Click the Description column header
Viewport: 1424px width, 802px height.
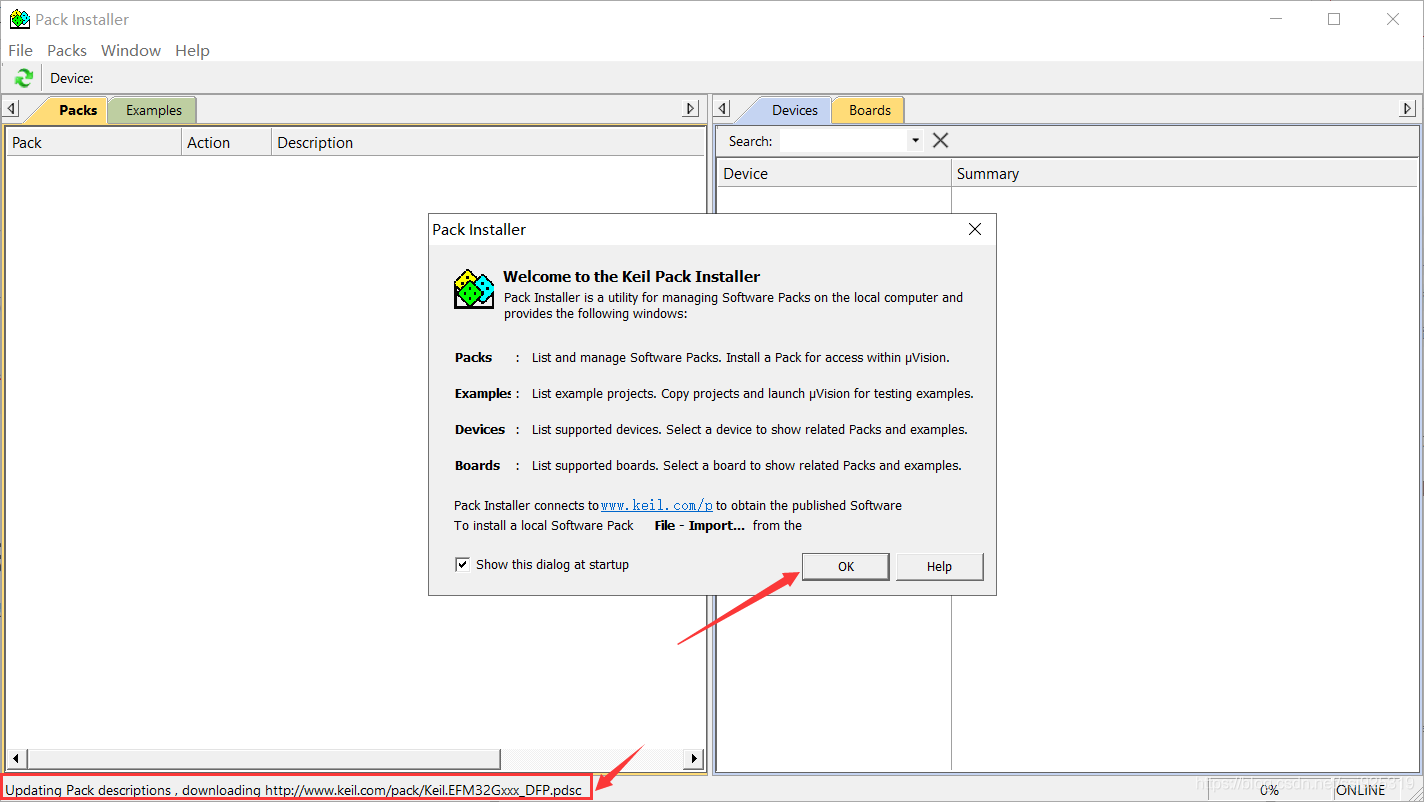pyautogui.click(x=488, y=142)
